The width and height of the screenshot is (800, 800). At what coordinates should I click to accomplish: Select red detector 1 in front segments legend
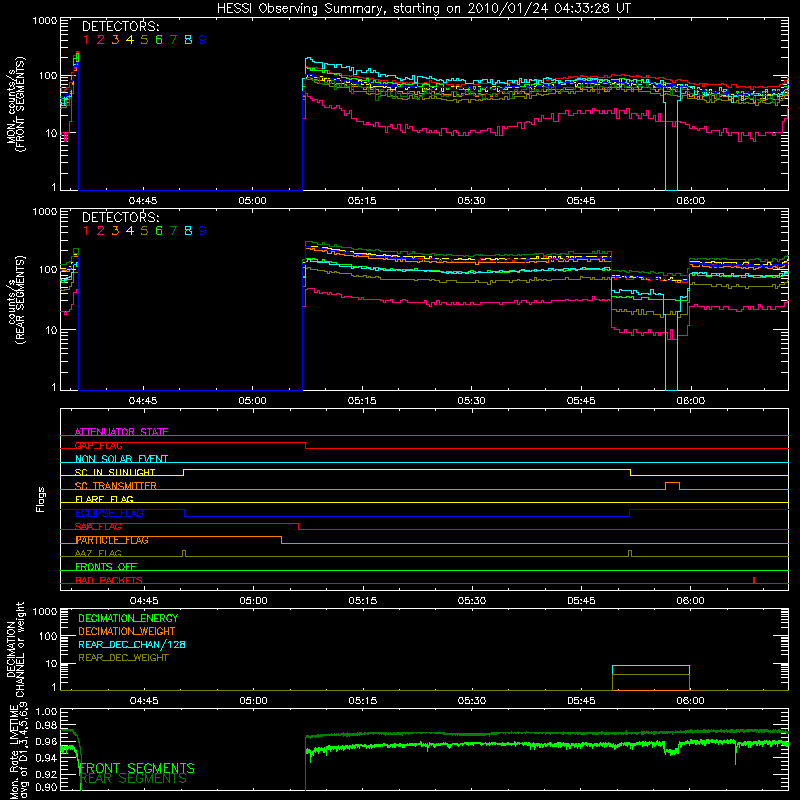pos(86,40)
